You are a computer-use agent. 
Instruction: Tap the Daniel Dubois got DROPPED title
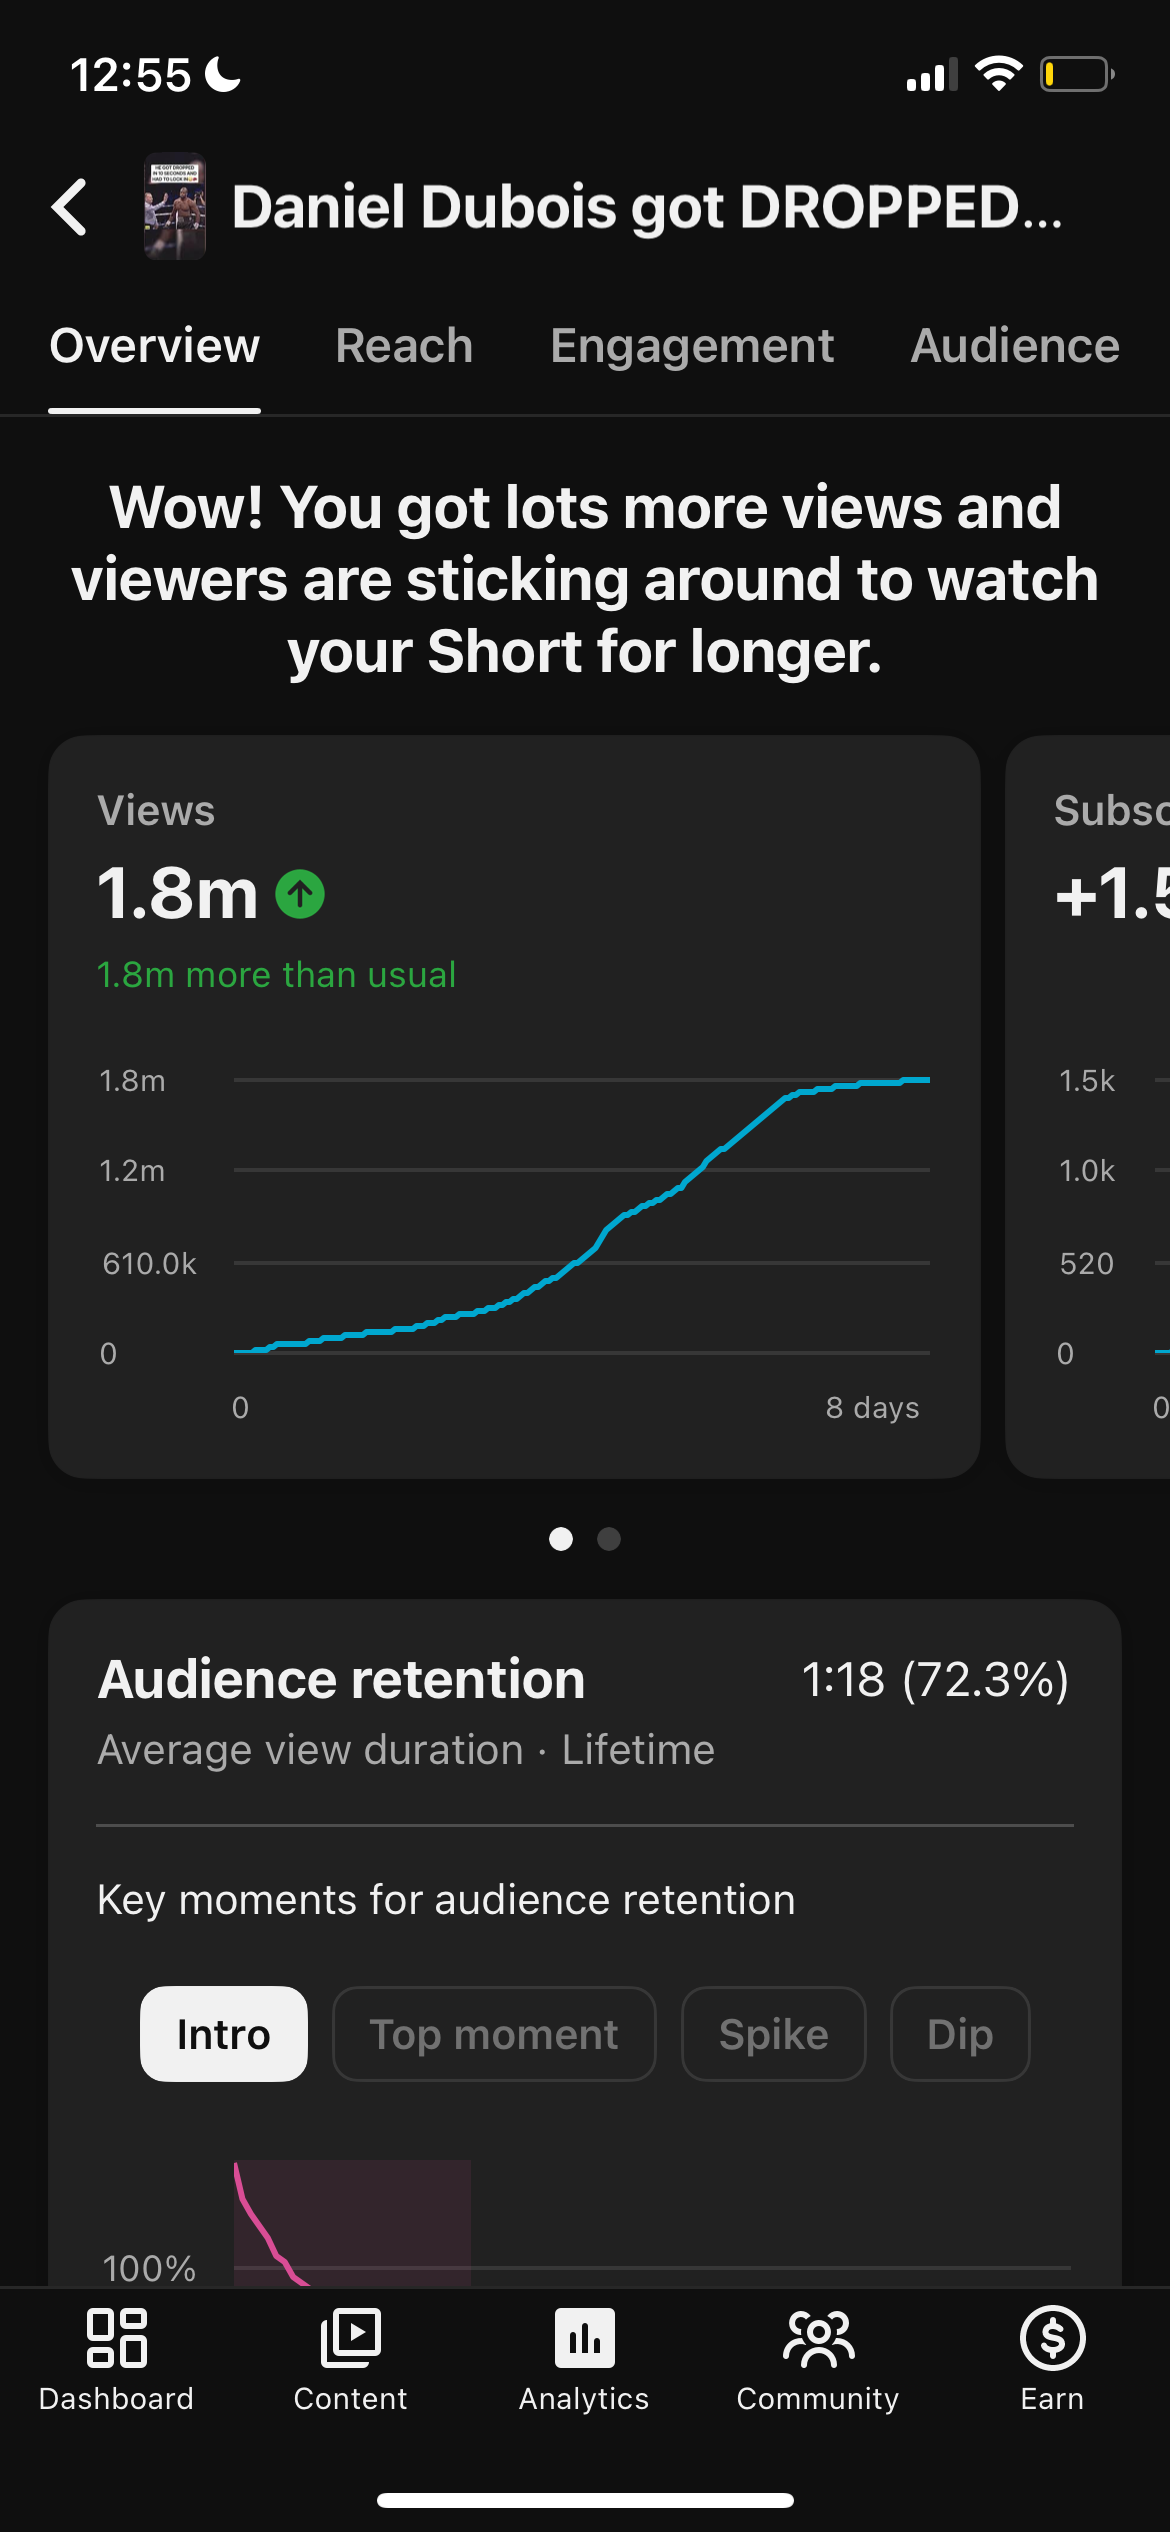[648, 207]
